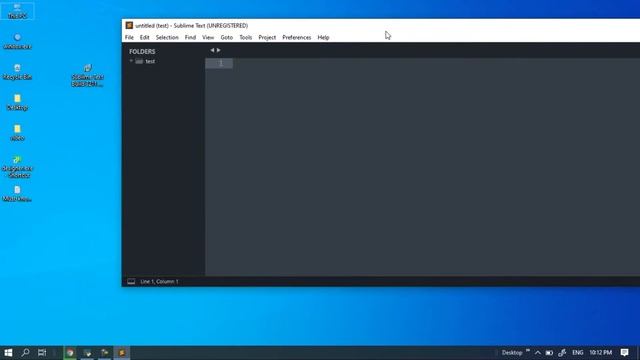Viewport: 640px width, 360px height.
Task: Open the View menu
Action: (x=208, y=38)
